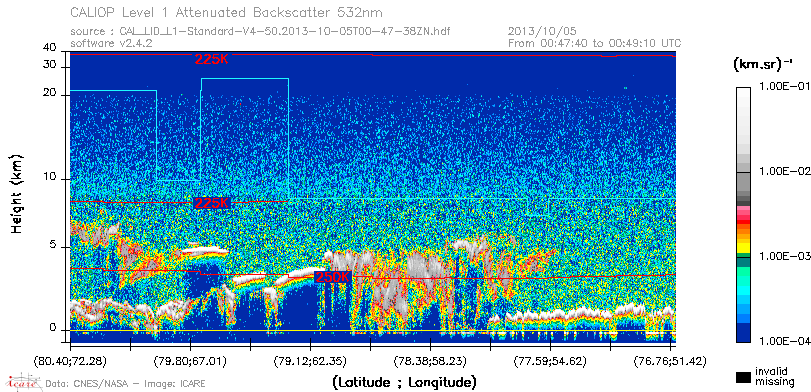This screenshot has height=392, width=811.
Task: Click the x-axis label '(78.38;58.23)'
Action: click(430, 360)
